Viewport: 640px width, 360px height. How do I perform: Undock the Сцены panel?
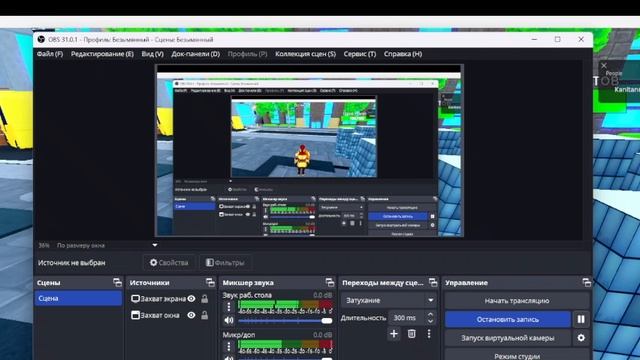coord(117,282)
